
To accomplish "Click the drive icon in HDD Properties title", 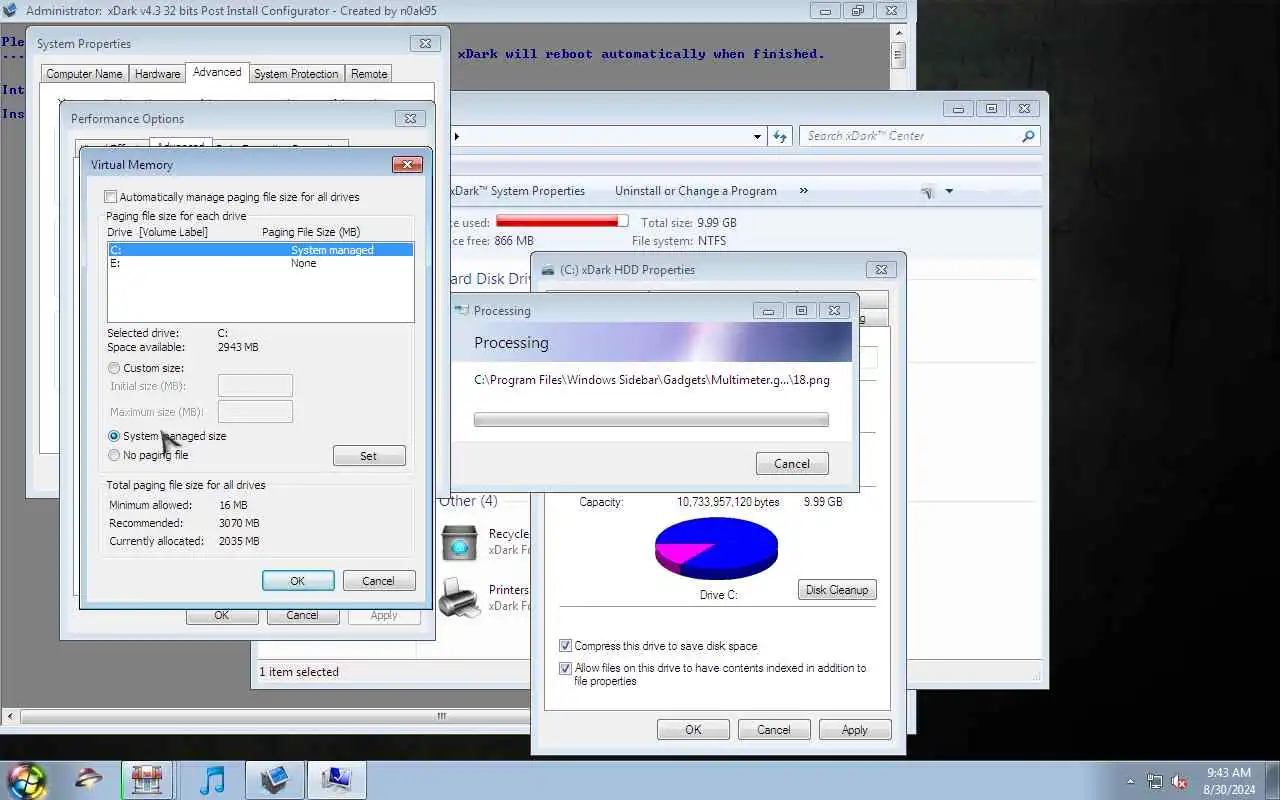I will [x=548, y=270].
